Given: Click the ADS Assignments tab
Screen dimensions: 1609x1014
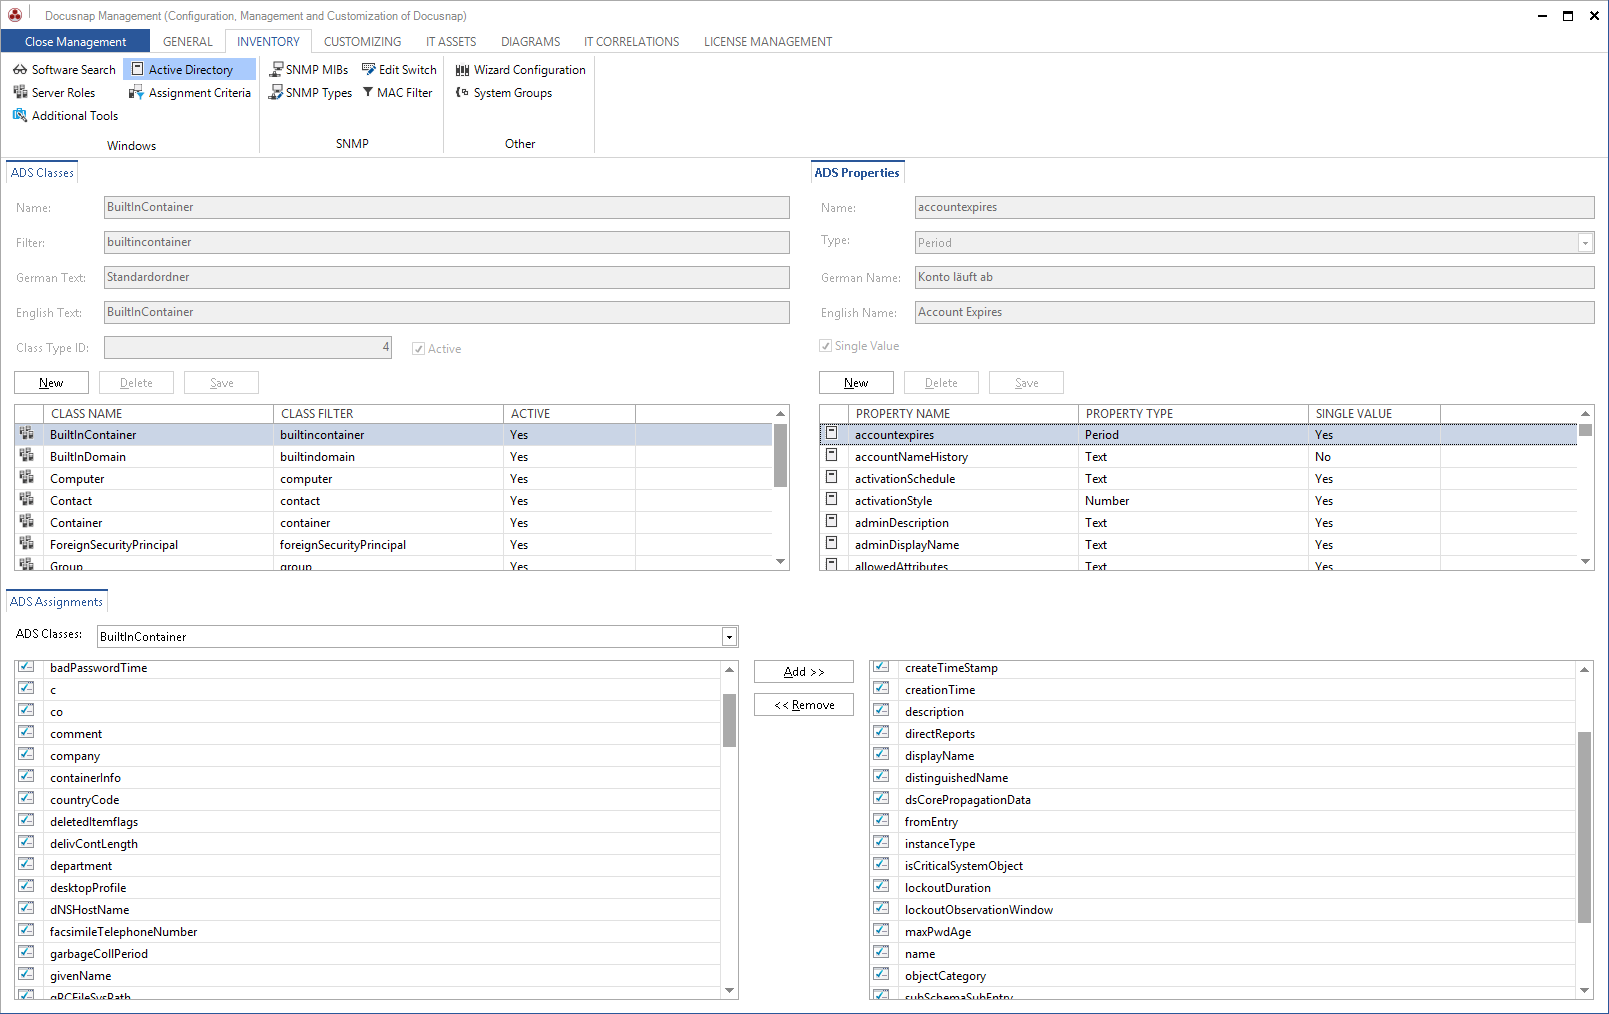Looking at the screenshot, I should [x=56, y=602].
